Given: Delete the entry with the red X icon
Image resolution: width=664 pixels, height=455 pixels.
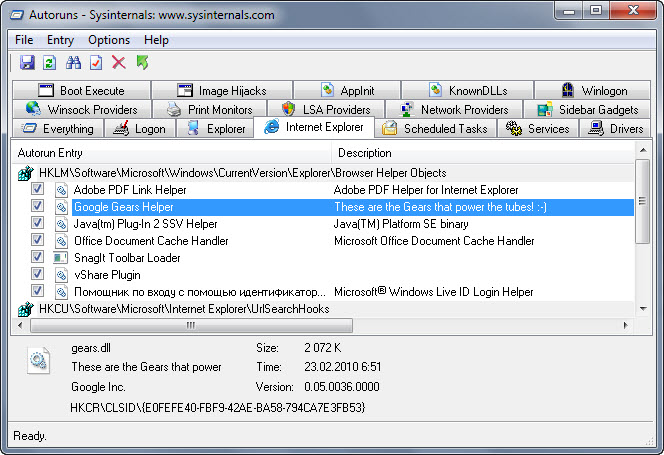Looking at the screenshot, I should (x=119, y=63).
